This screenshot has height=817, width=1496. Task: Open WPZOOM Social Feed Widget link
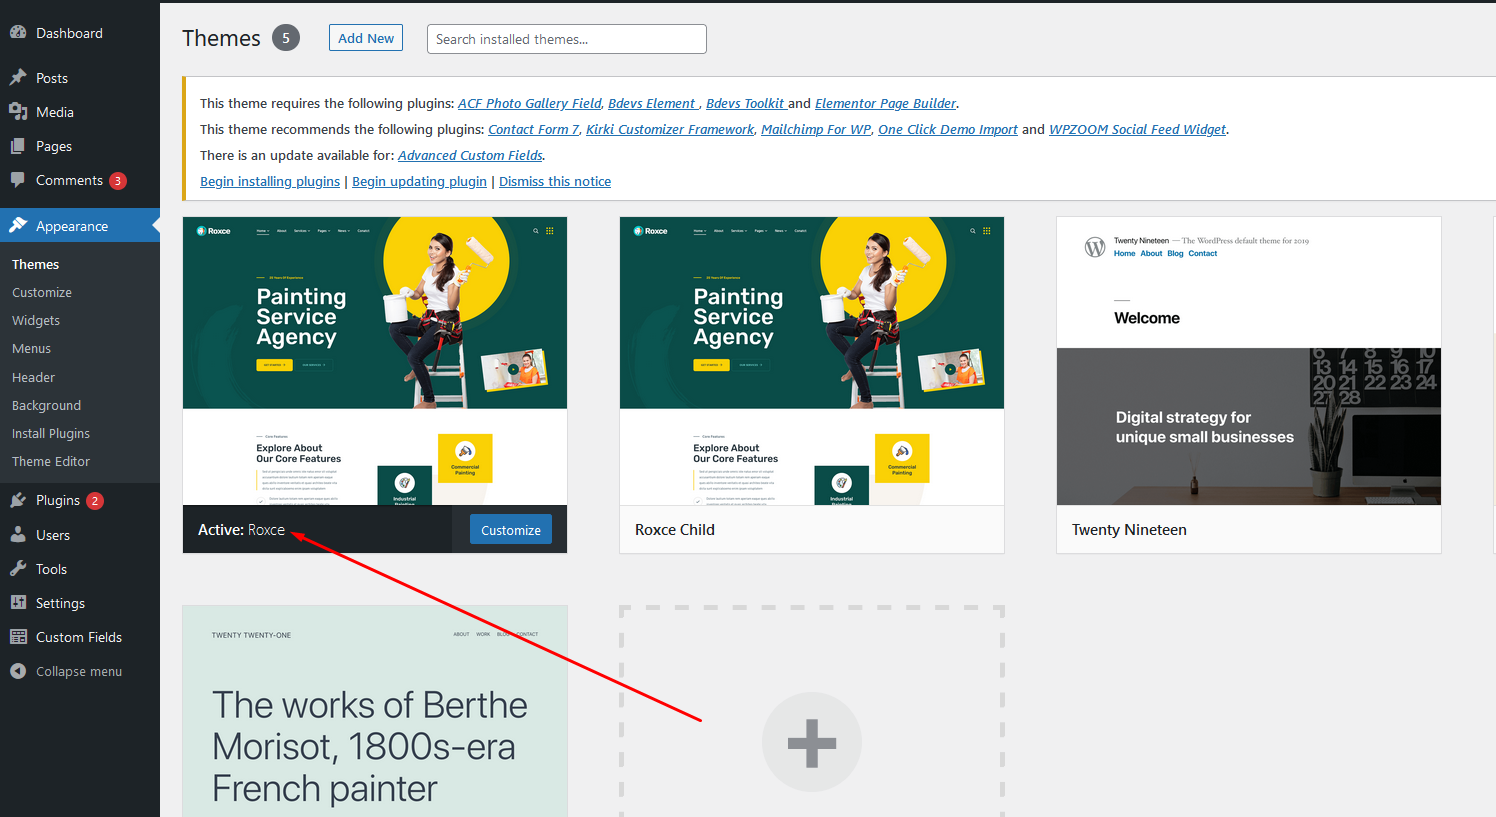[x=1138, y=129]
